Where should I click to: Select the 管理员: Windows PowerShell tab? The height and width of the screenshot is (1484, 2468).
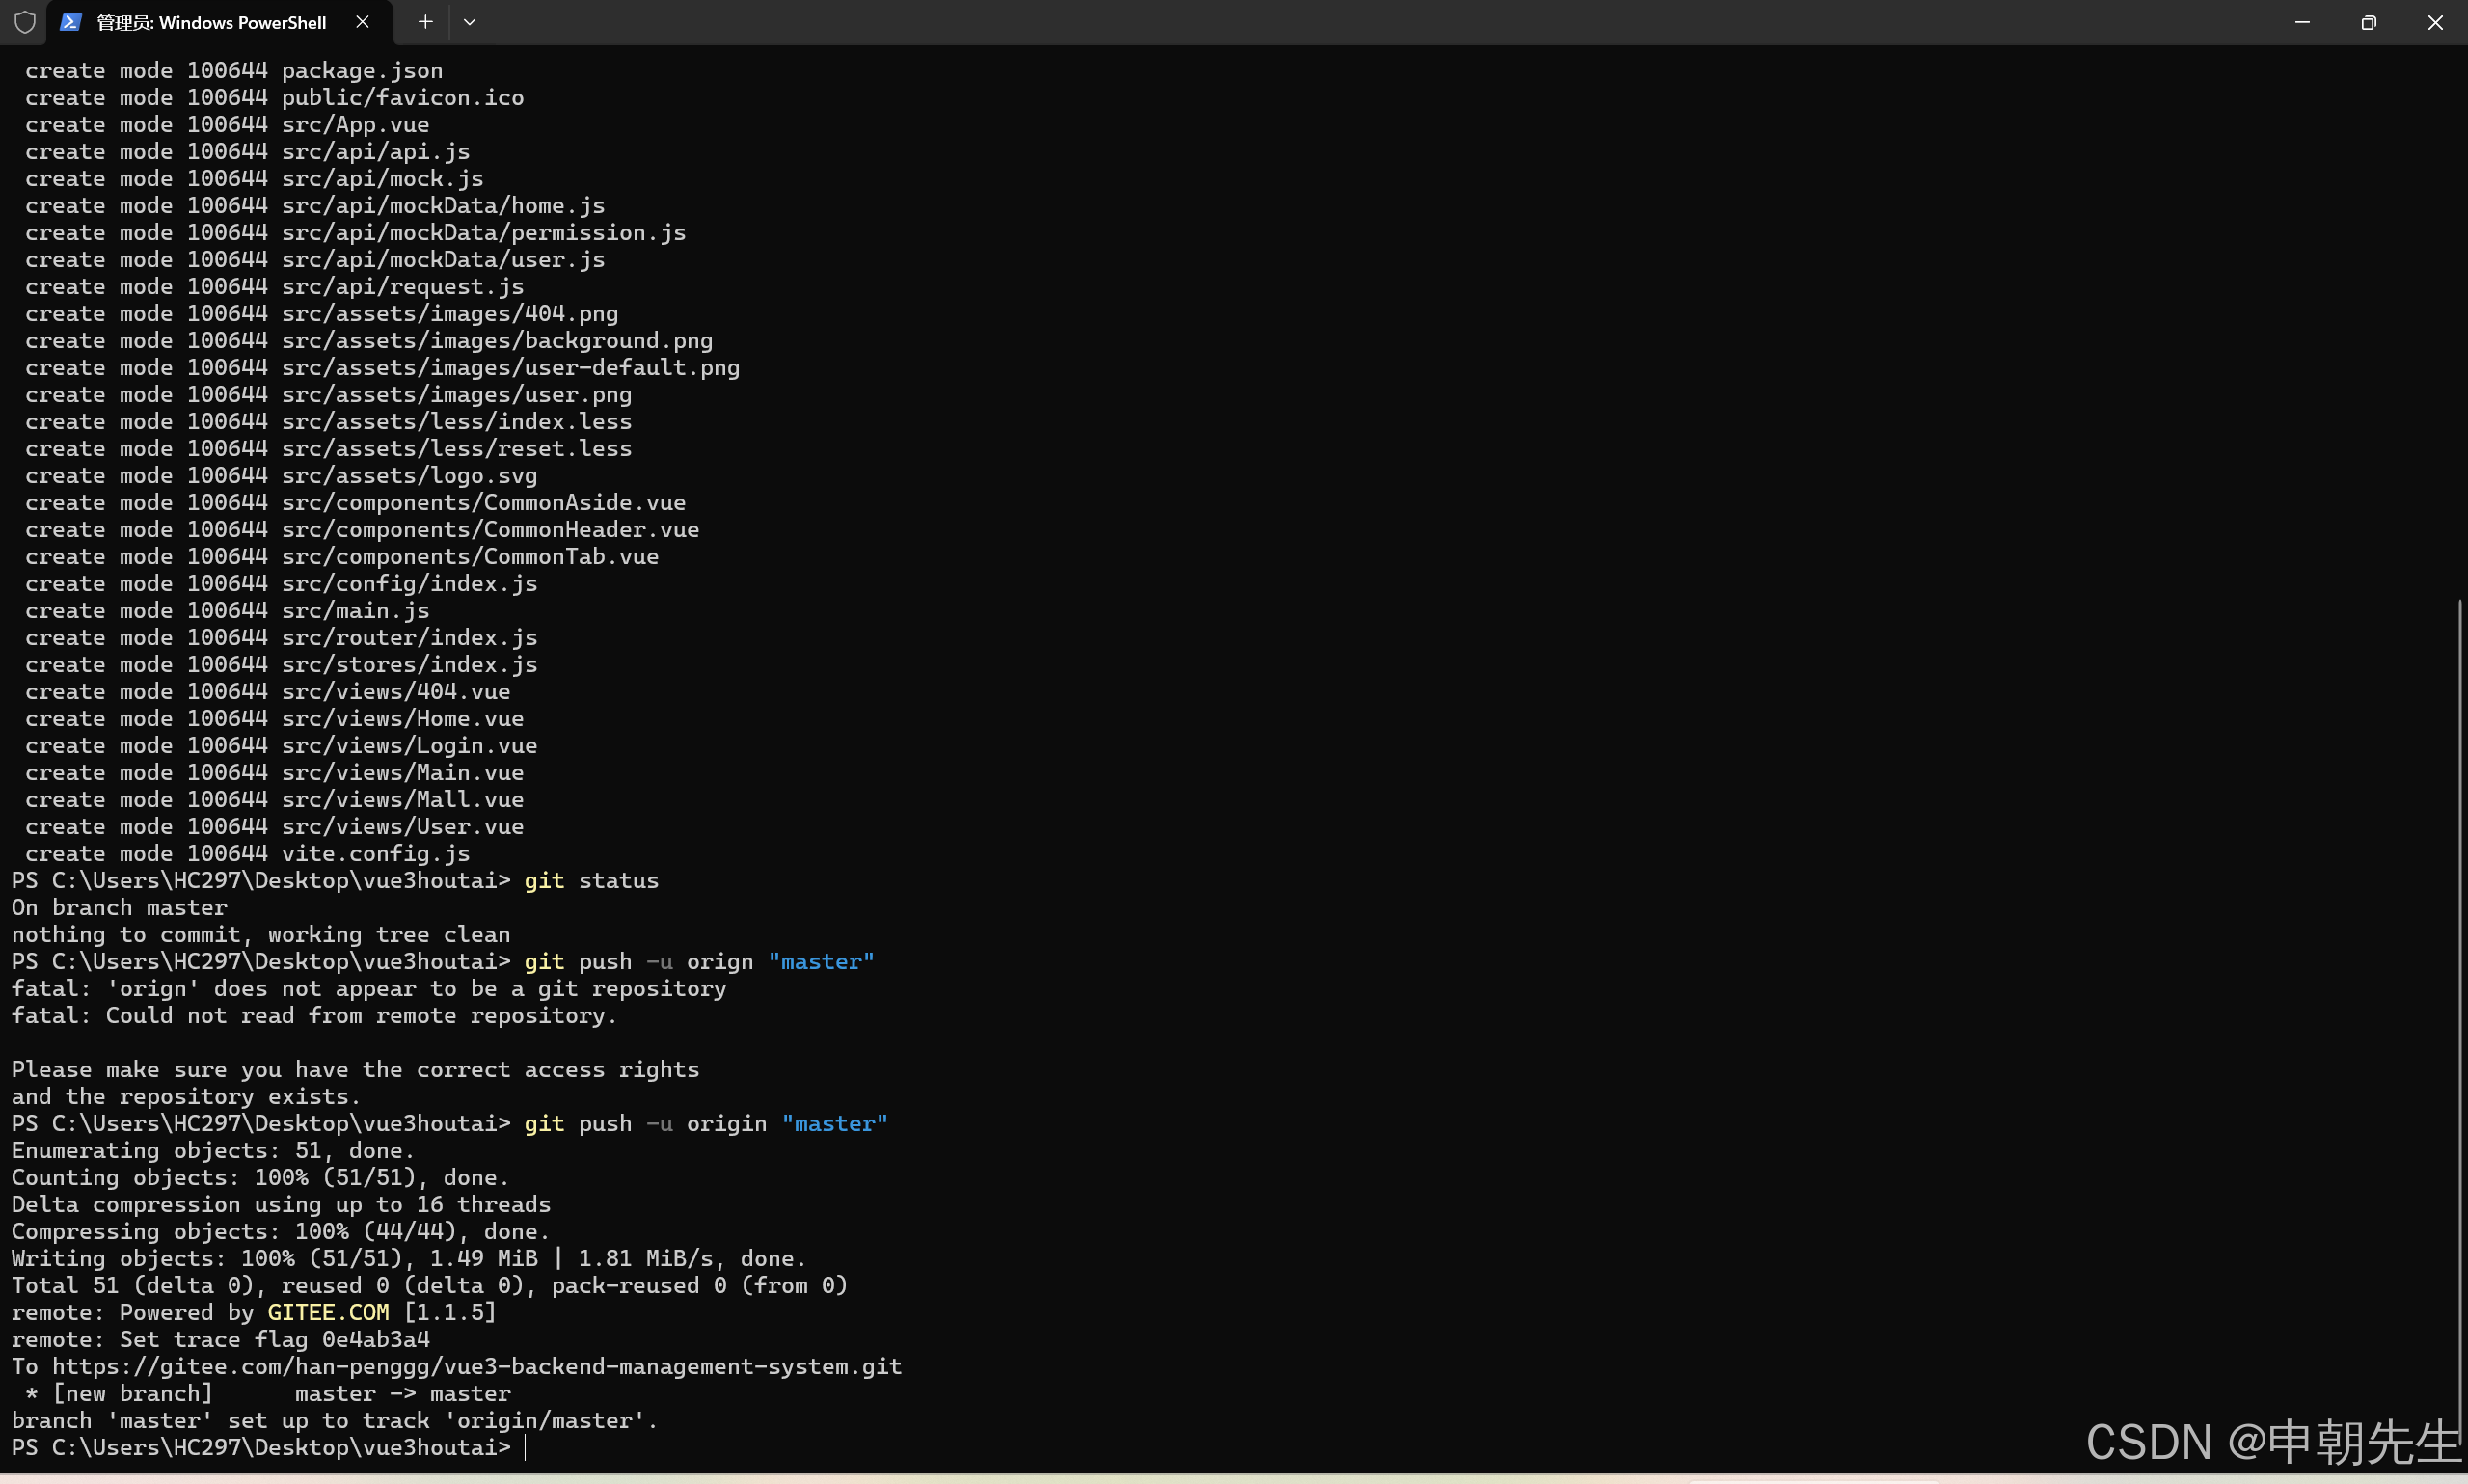pyautogui.click(x=211, y=22)
